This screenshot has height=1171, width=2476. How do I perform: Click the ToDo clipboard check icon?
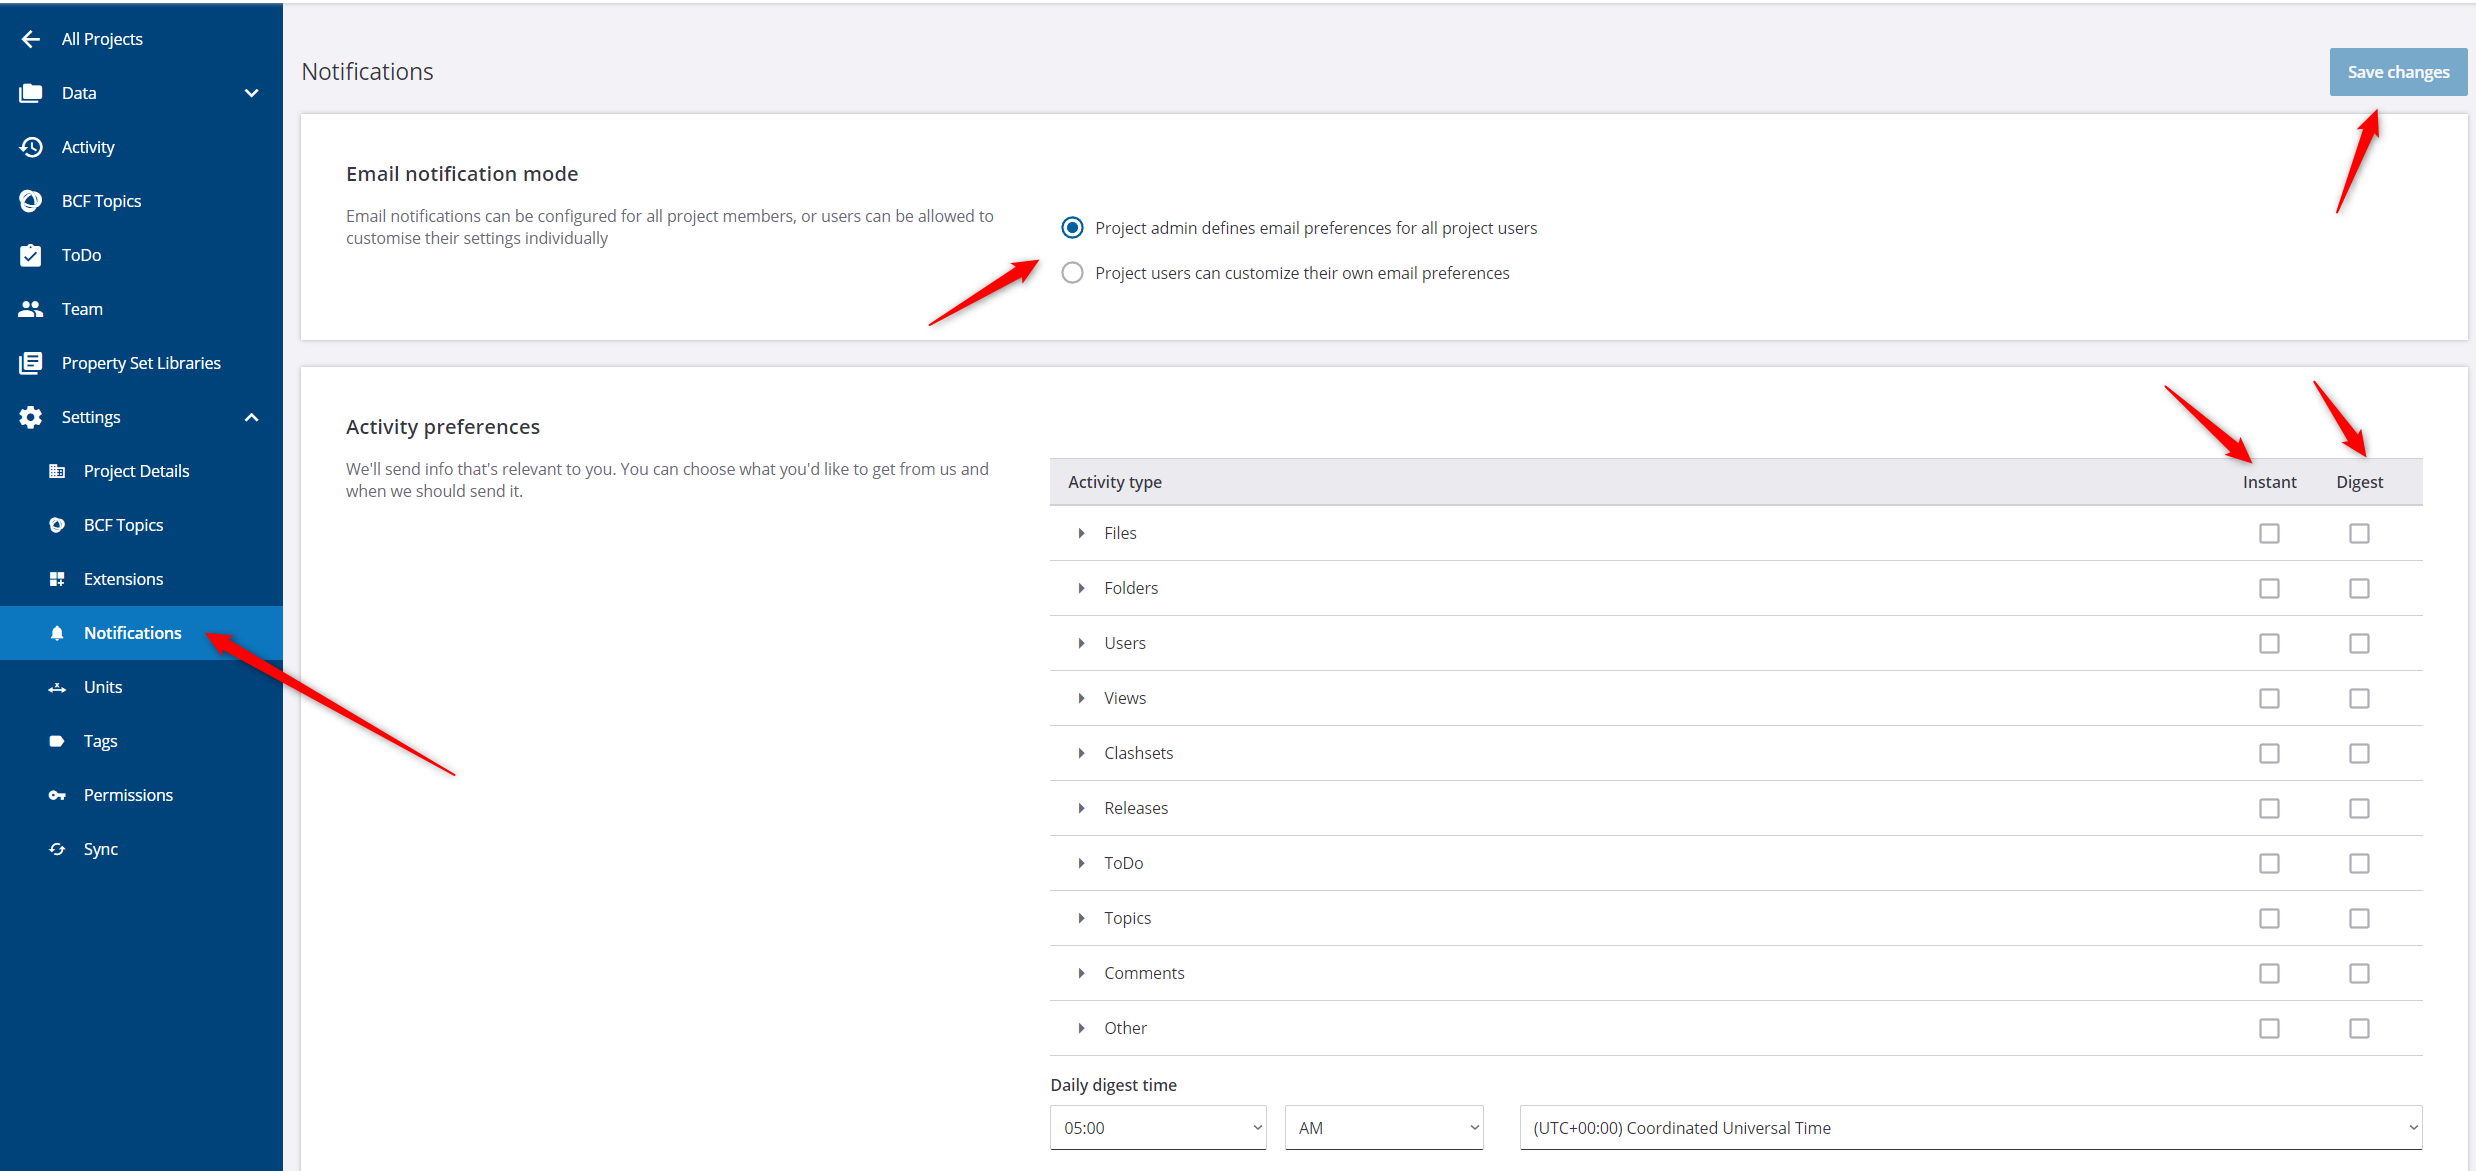coord(31,255)
